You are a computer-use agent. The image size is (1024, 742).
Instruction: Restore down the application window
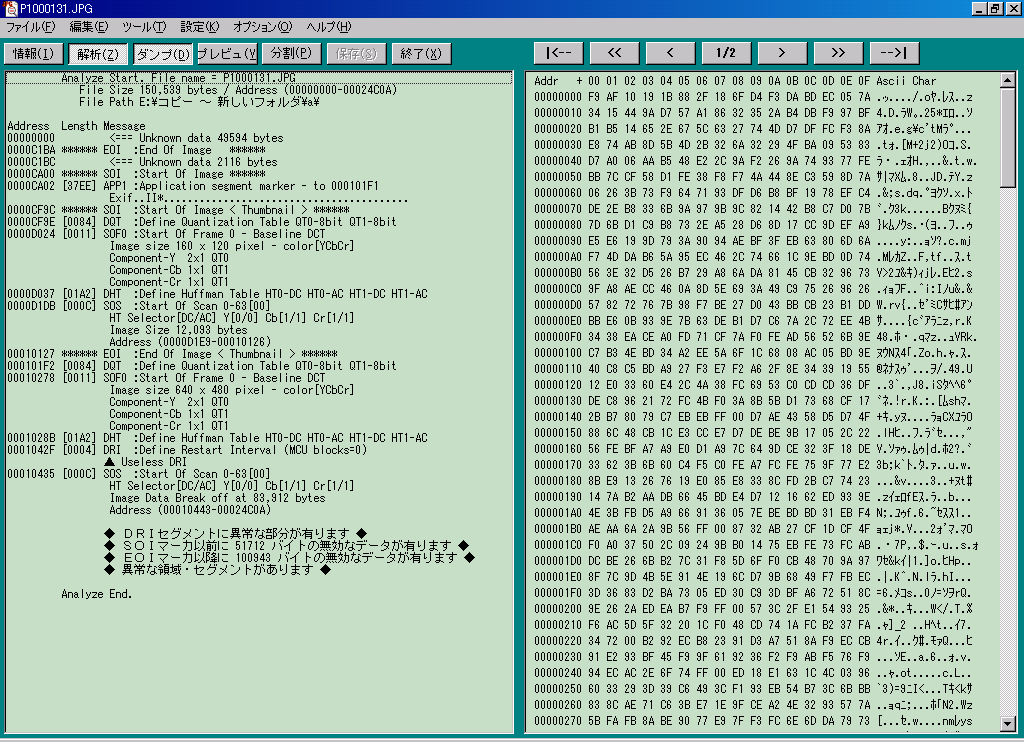tap(993, 8)
